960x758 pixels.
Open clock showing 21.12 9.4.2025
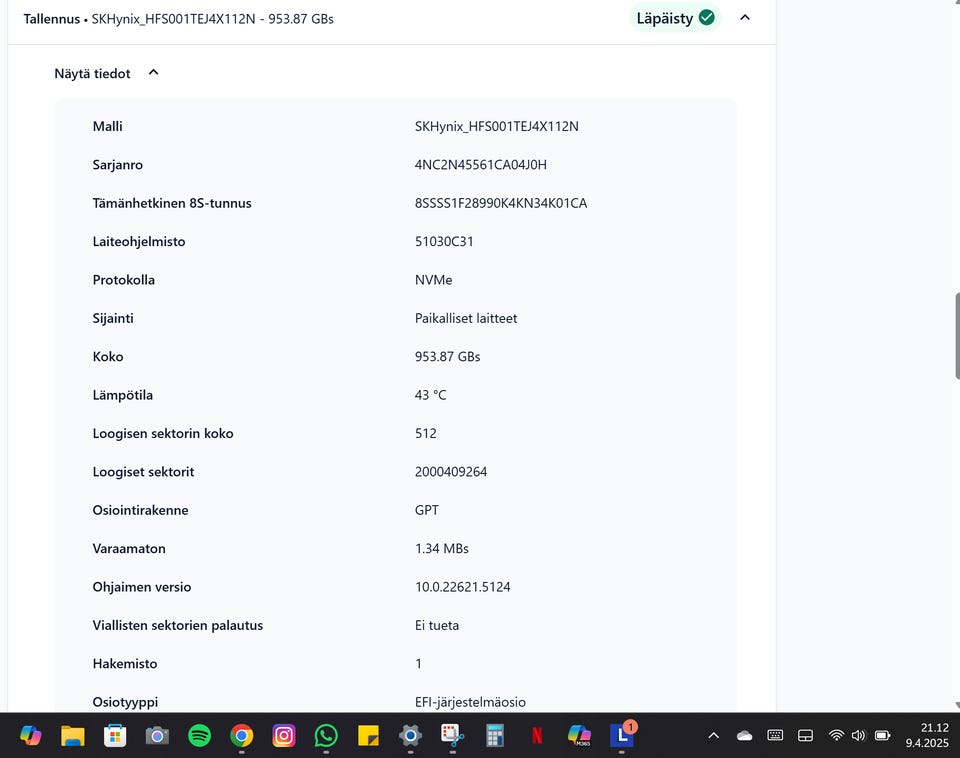click(927, 735)
